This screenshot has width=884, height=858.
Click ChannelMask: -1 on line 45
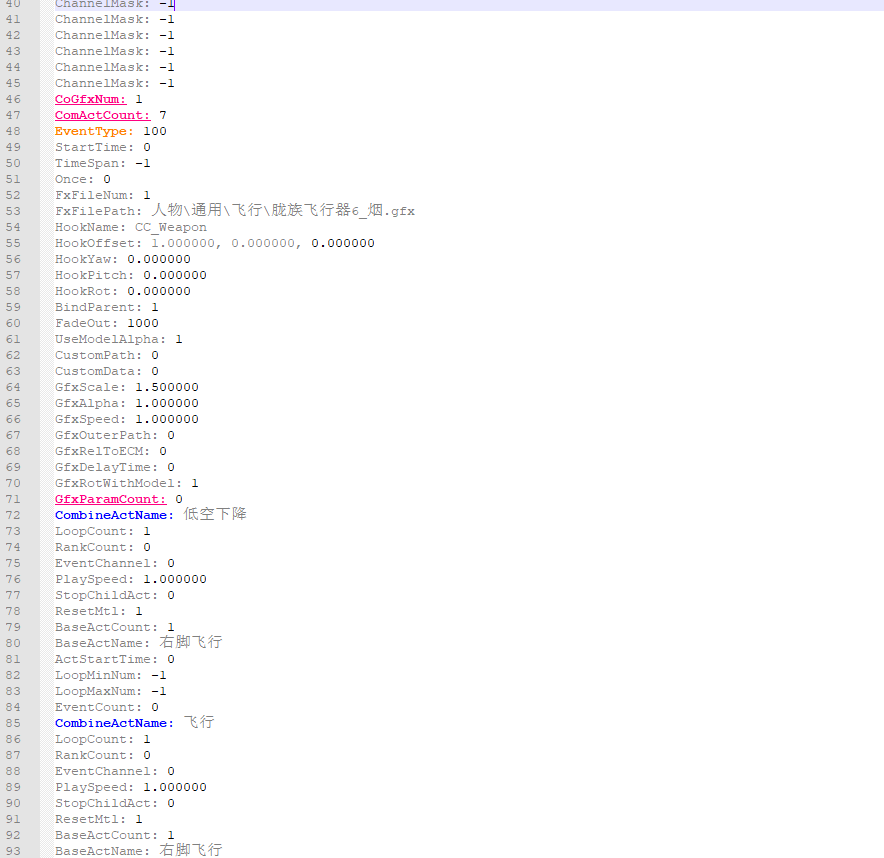pos(115,83)
